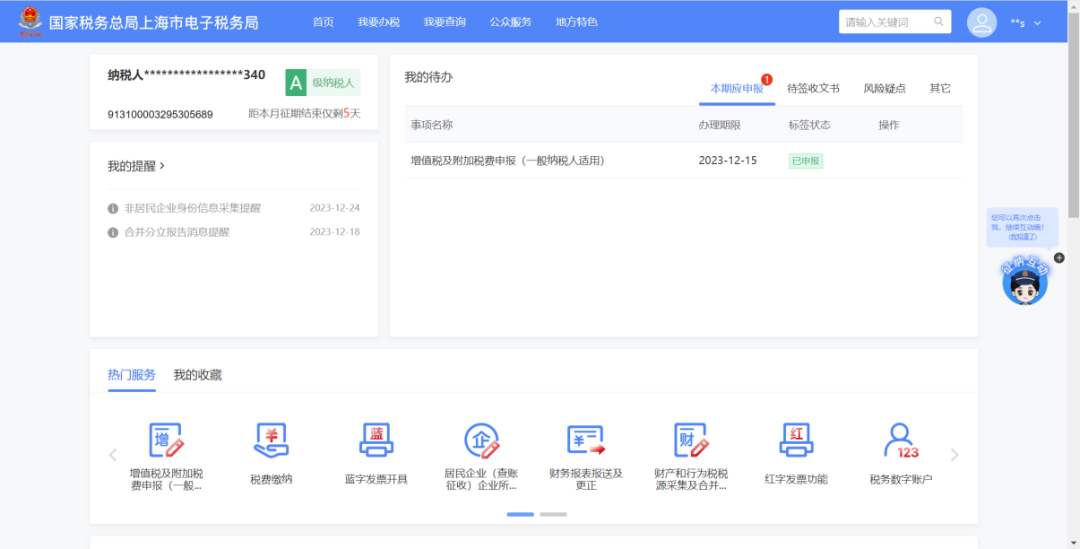The width and height of the screenshot is (1080, 549).
Task: Go to second carousel page indicator
Action: pos(553,515)
